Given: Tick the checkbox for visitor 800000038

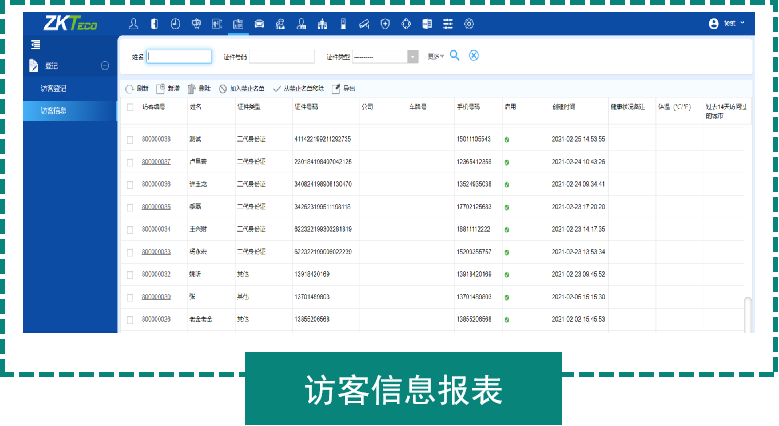Looking at the screenshot, I should 130,139.
